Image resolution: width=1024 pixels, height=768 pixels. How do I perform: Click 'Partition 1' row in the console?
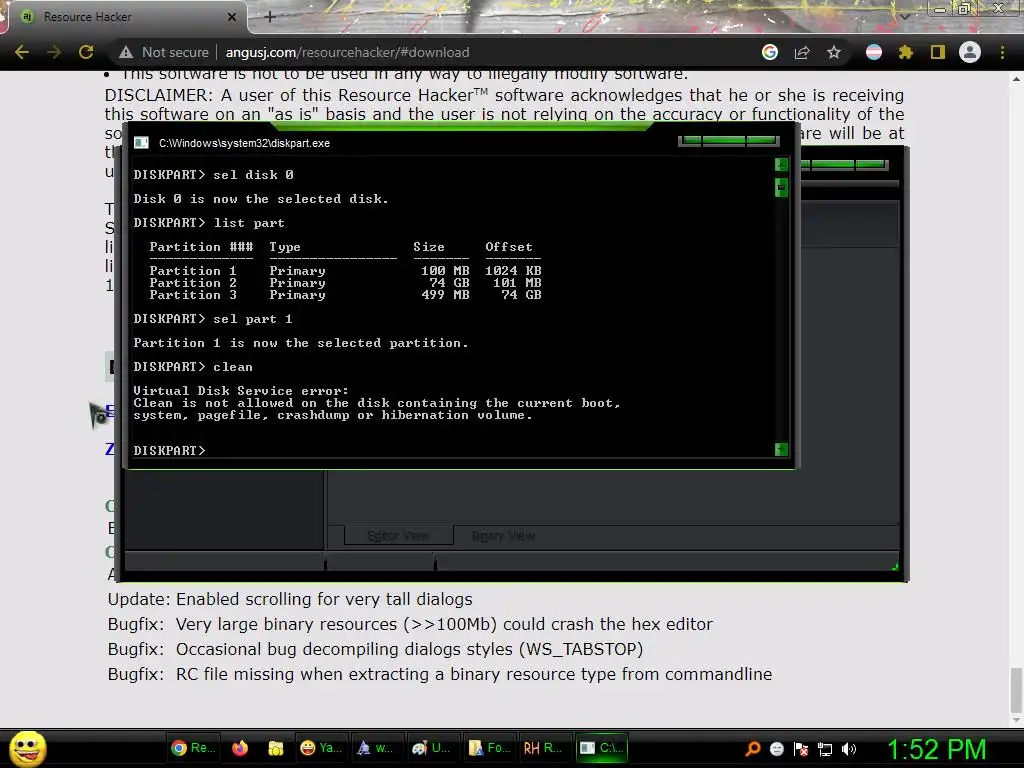point(345,270)
